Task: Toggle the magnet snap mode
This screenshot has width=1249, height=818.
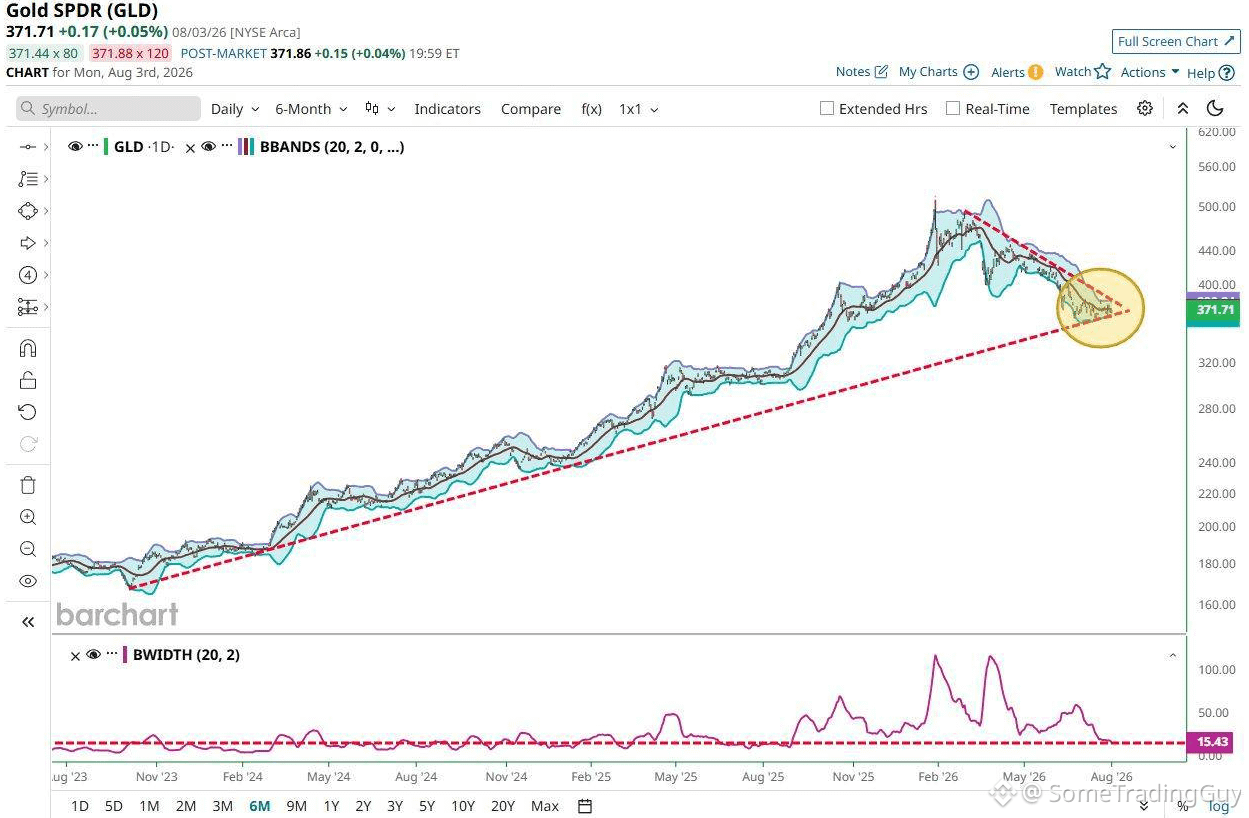Action: (28, 348)
